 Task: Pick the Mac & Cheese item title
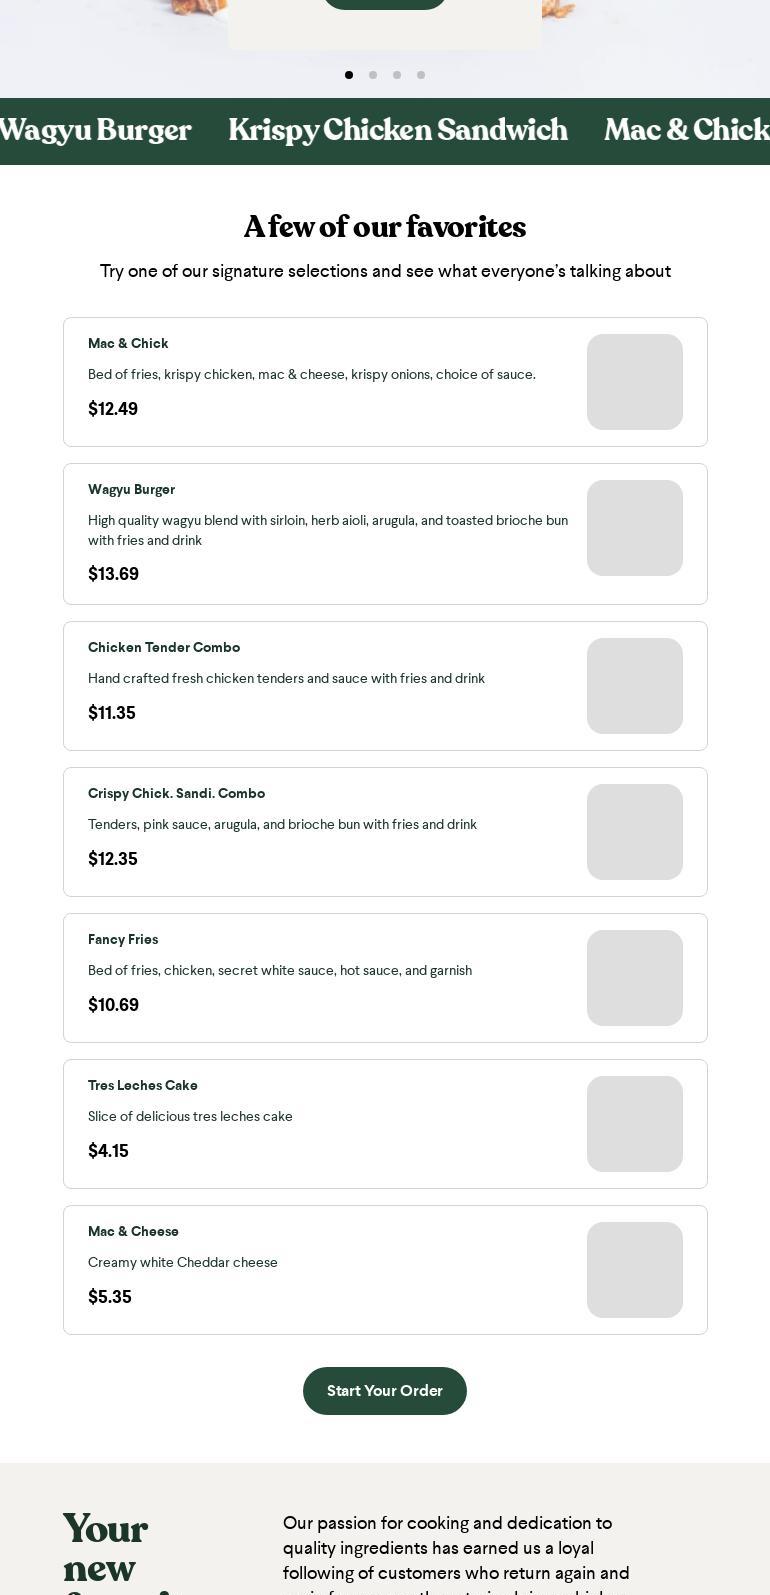click(x=133, y=1231)
